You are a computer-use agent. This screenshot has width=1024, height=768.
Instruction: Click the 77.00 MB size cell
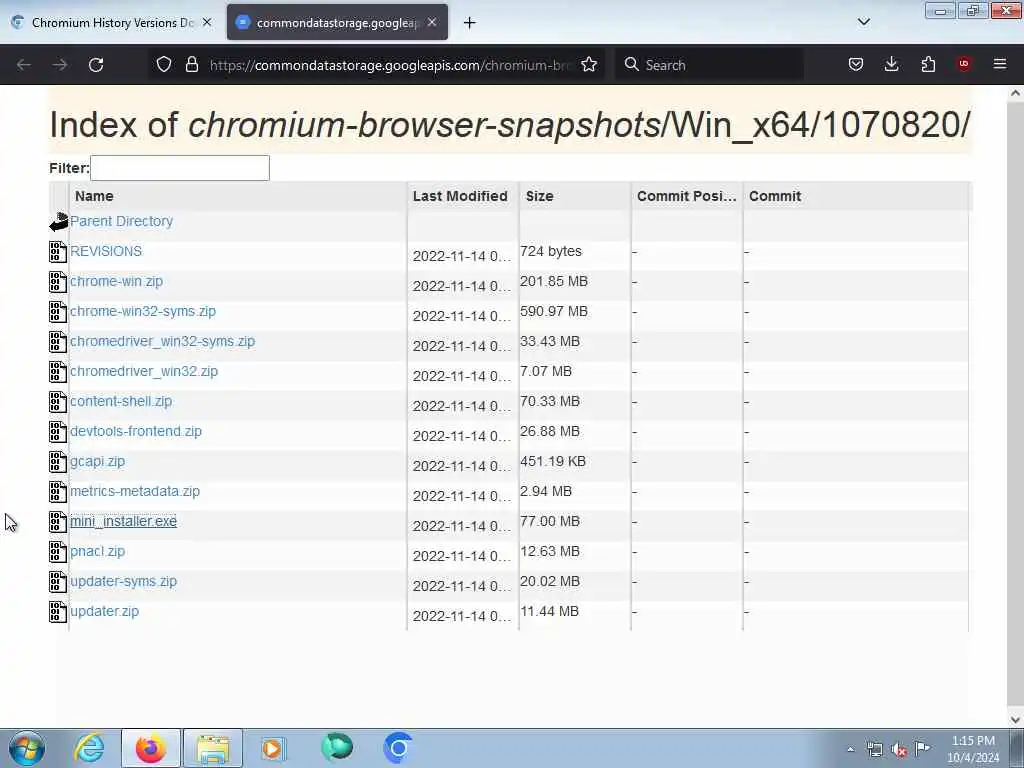550,522
